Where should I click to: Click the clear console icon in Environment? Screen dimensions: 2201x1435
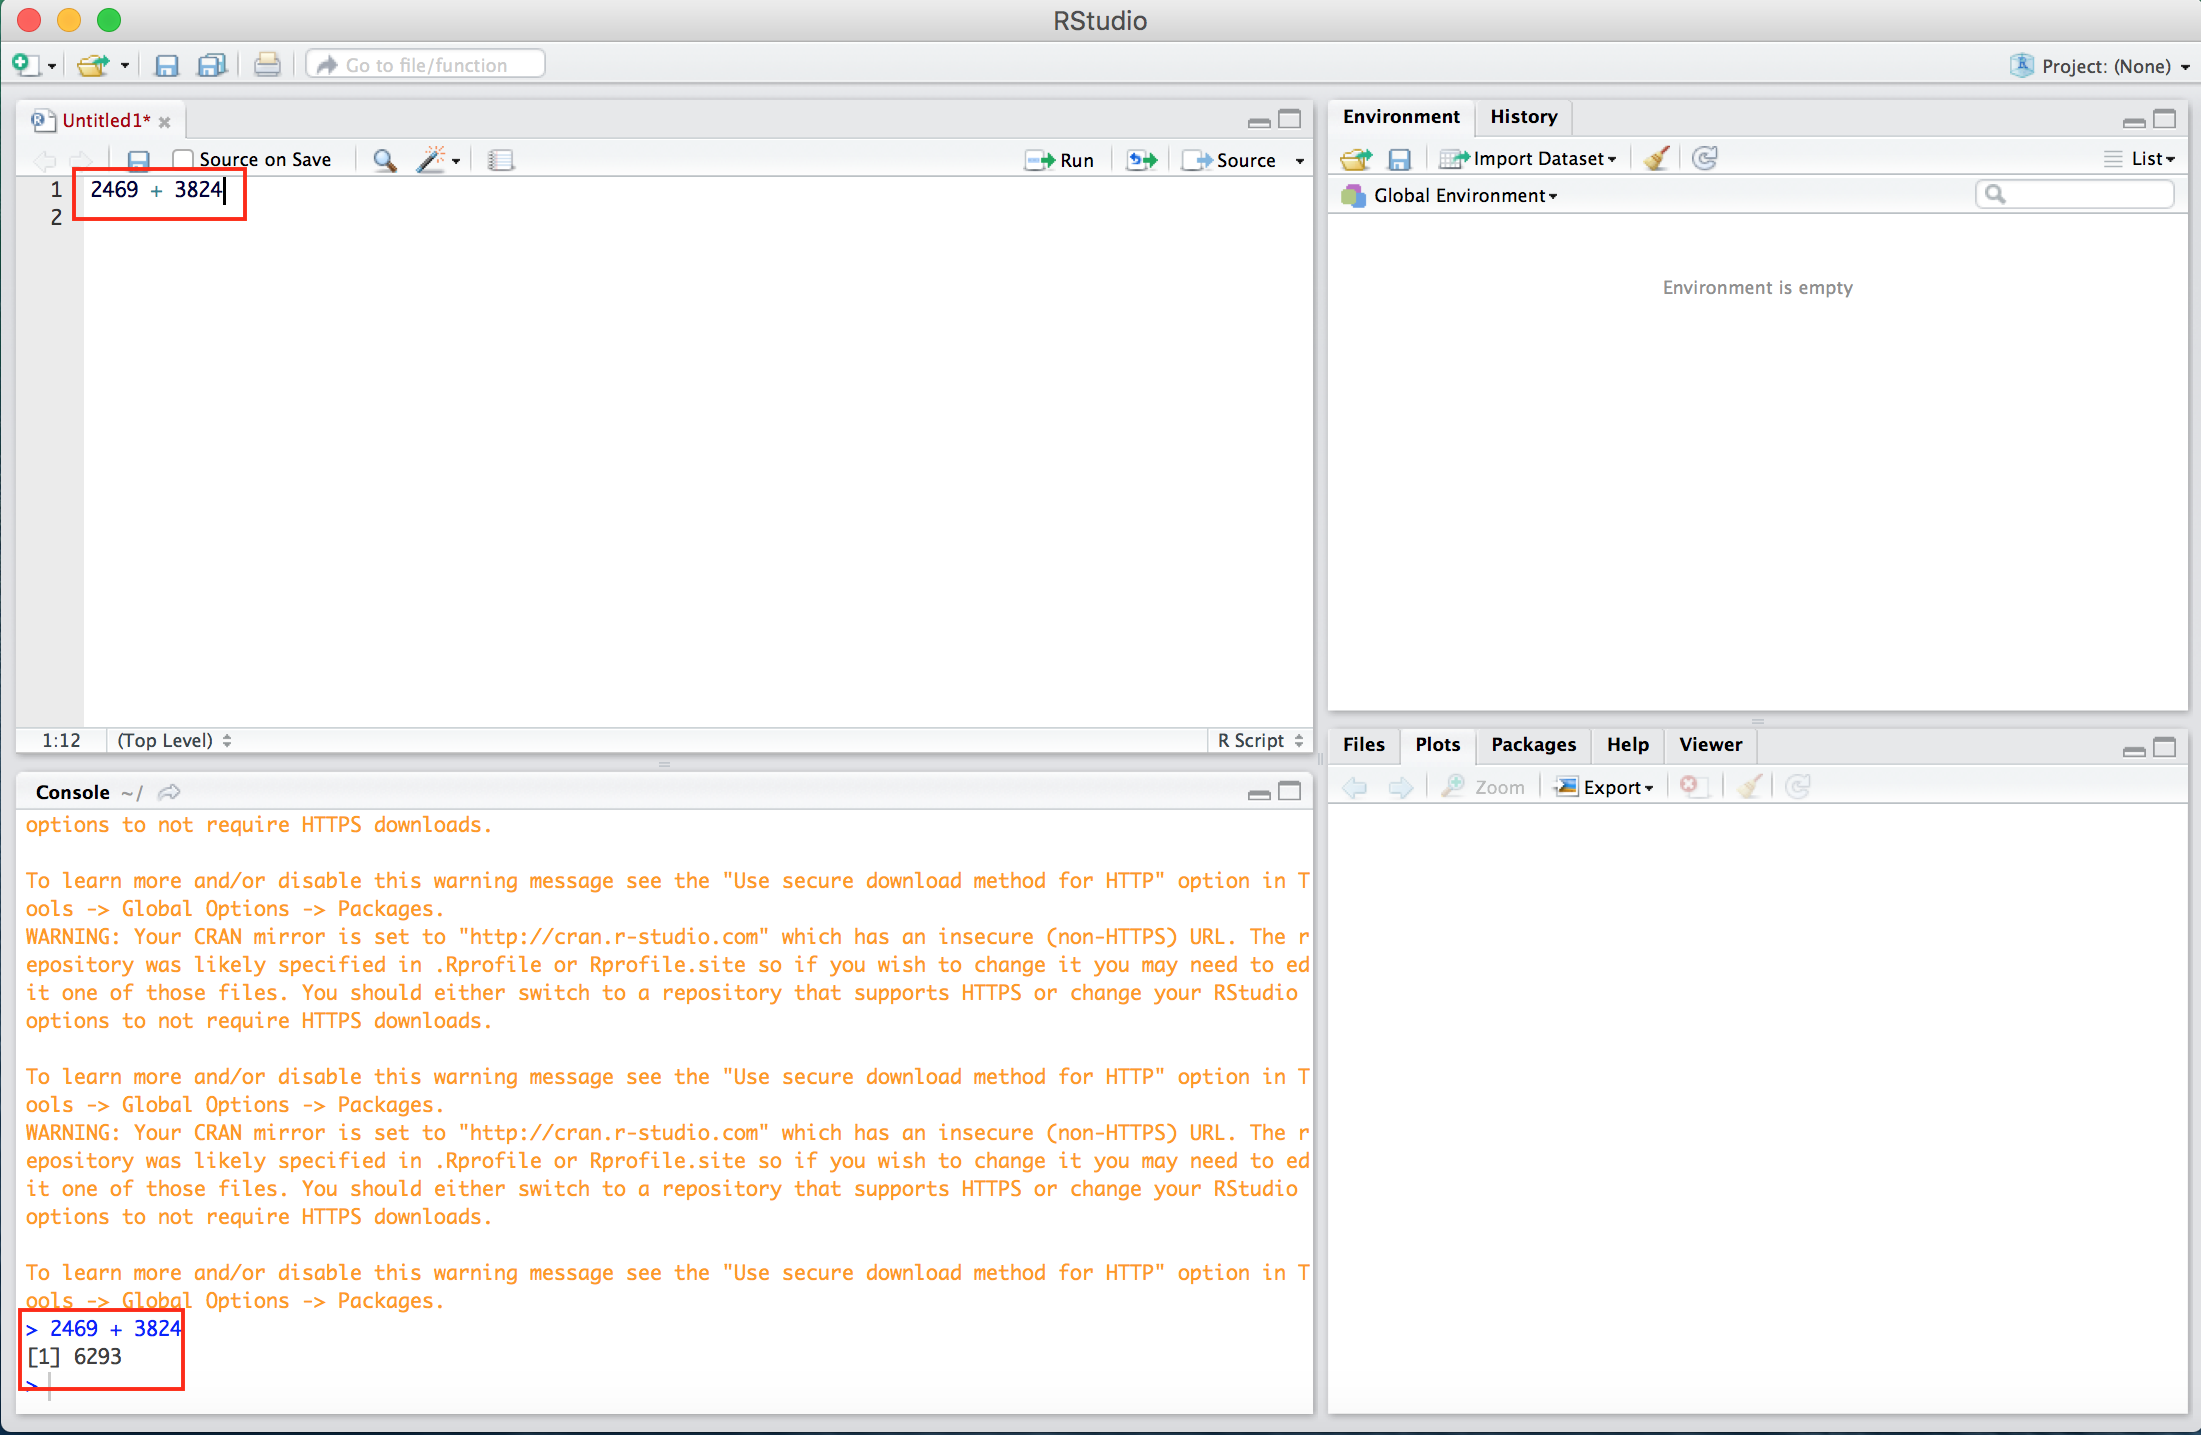coord(1654,157)
